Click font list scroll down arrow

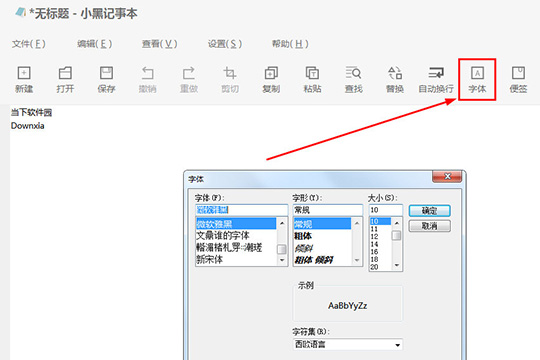[x=282, y=260]
